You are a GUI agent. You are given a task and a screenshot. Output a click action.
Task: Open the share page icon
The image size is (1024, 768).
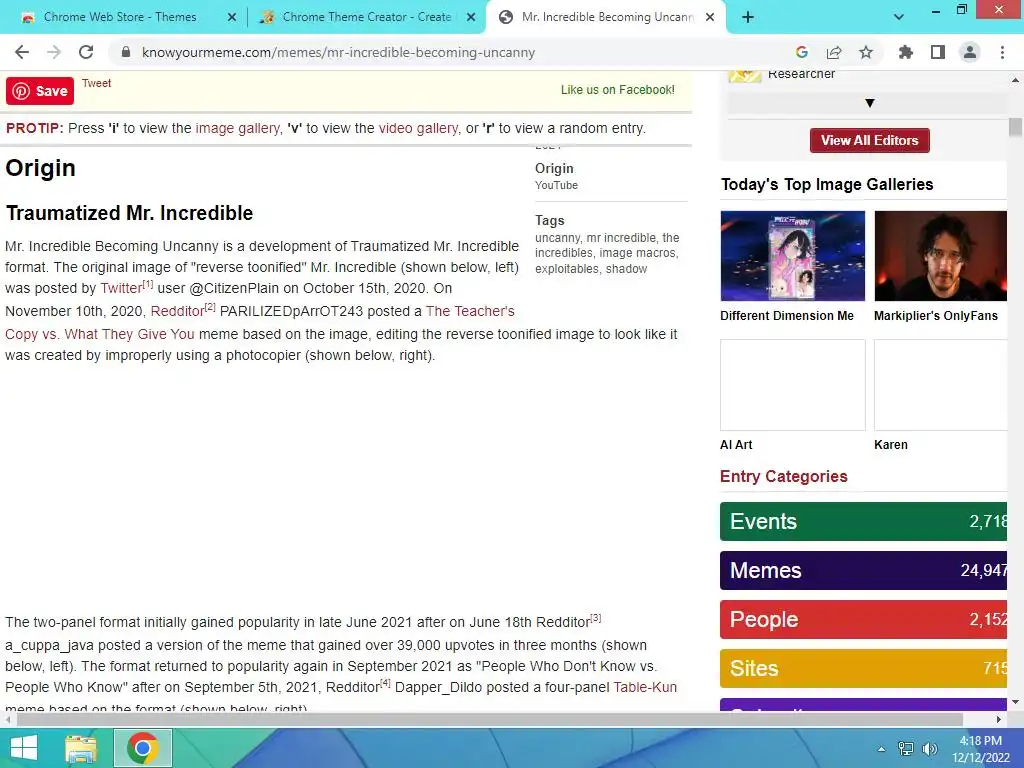834,52
